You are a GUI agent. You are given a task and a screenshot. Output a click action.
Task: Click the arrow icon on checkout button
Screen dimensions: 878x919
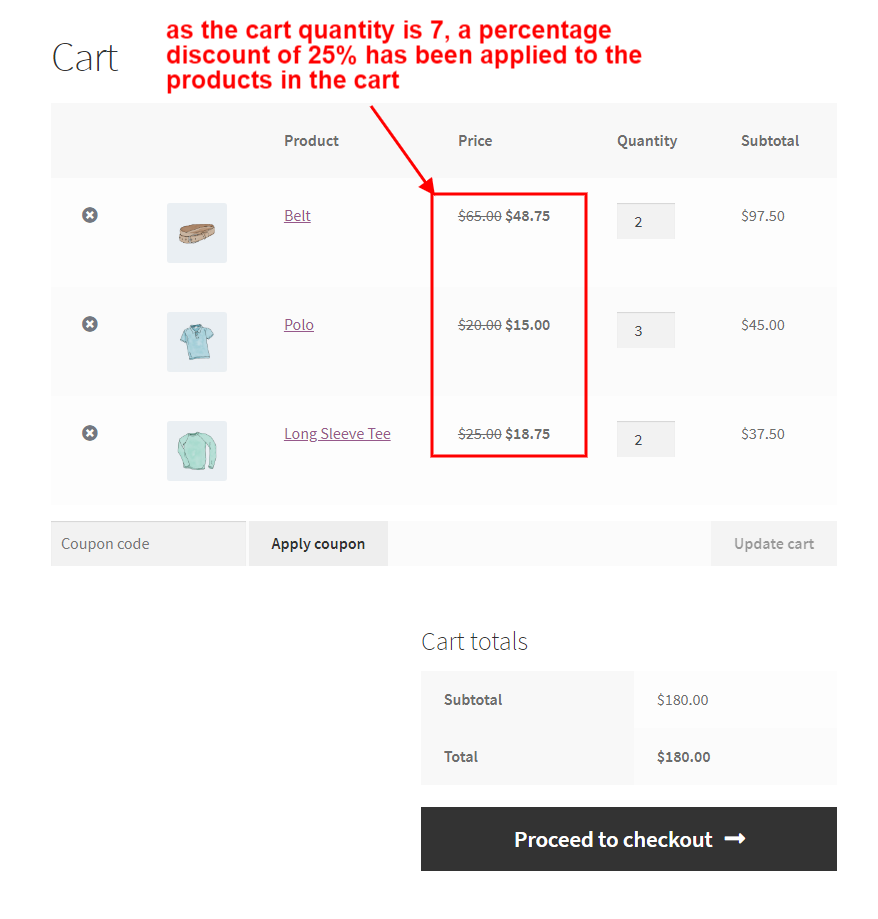[735, 839]
